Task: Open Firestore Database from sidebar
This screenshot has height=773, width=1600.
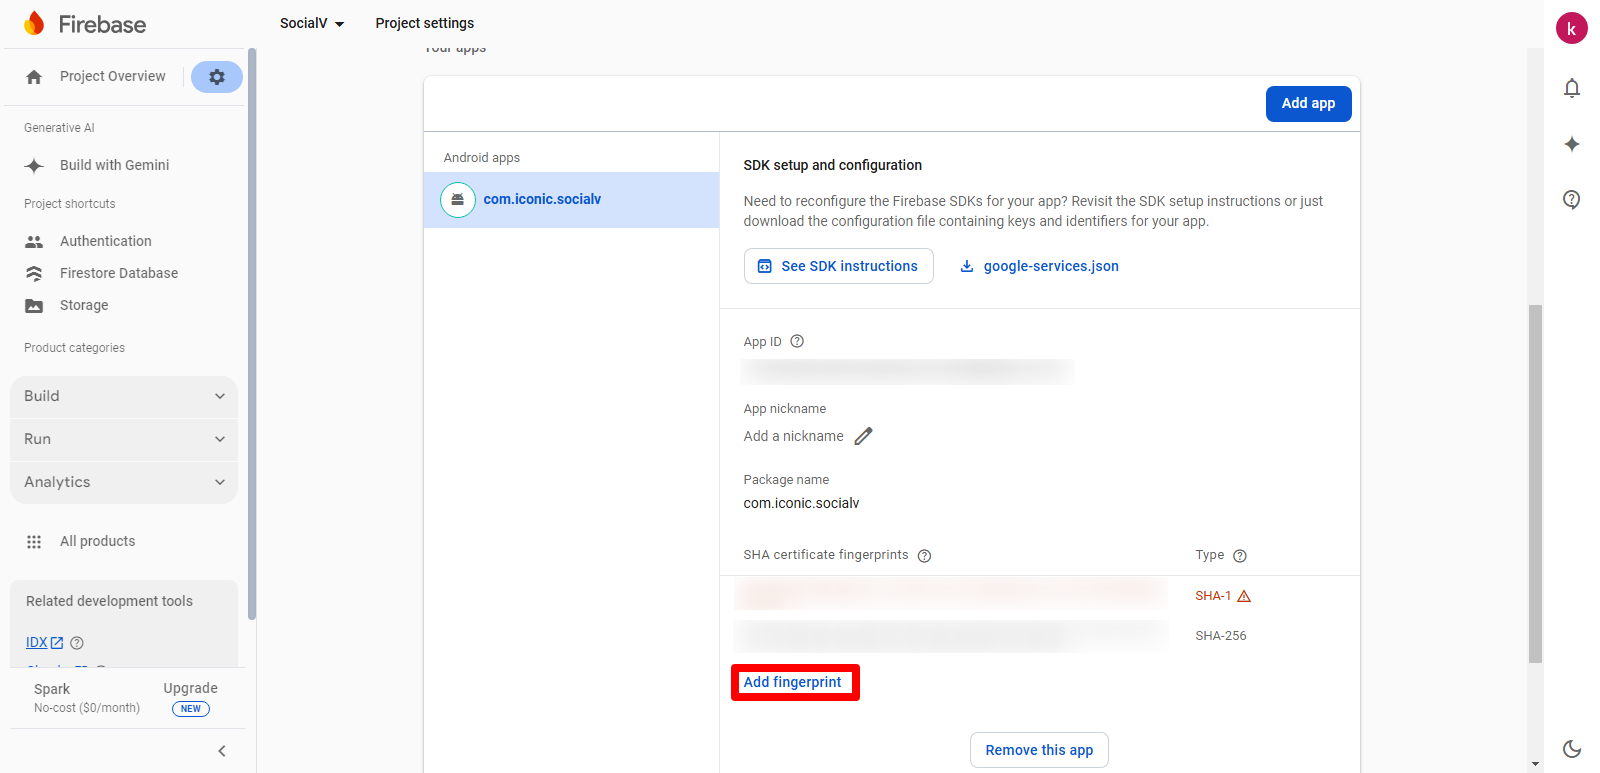Action: [118, 273]
